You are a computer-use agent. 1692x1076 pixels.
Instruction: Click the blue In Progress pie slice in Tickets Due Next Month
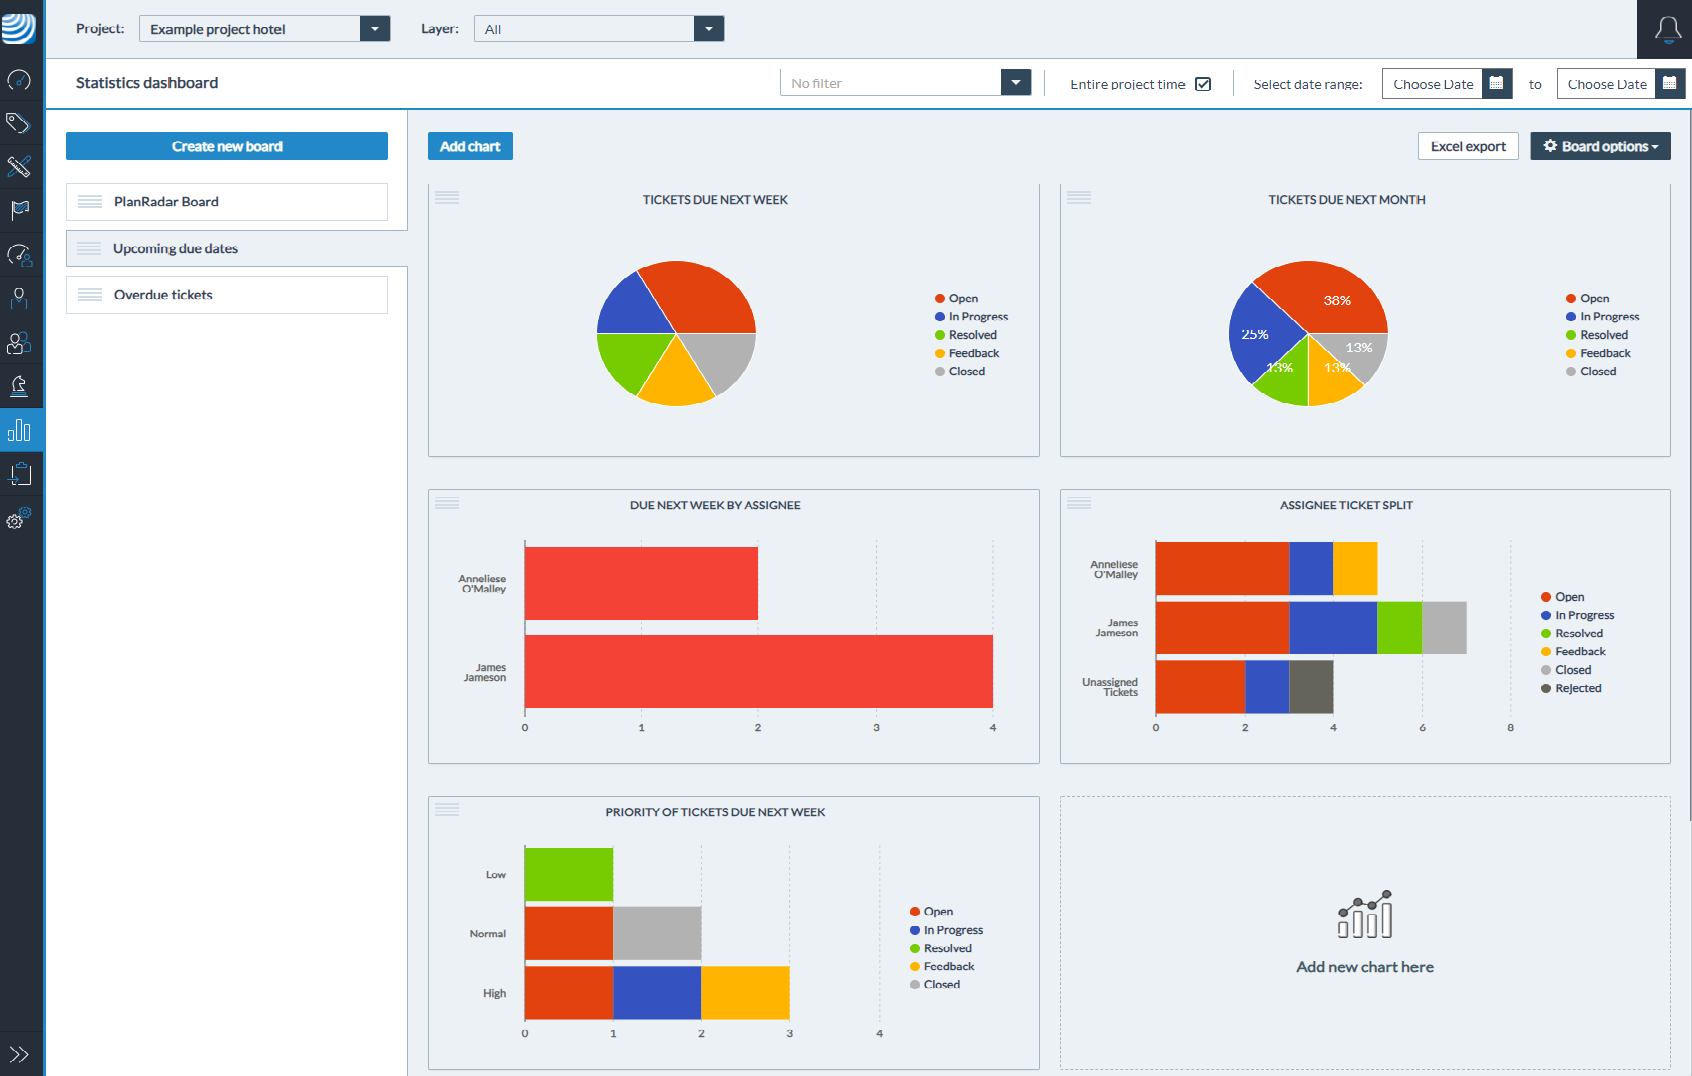pos(1258,335)
